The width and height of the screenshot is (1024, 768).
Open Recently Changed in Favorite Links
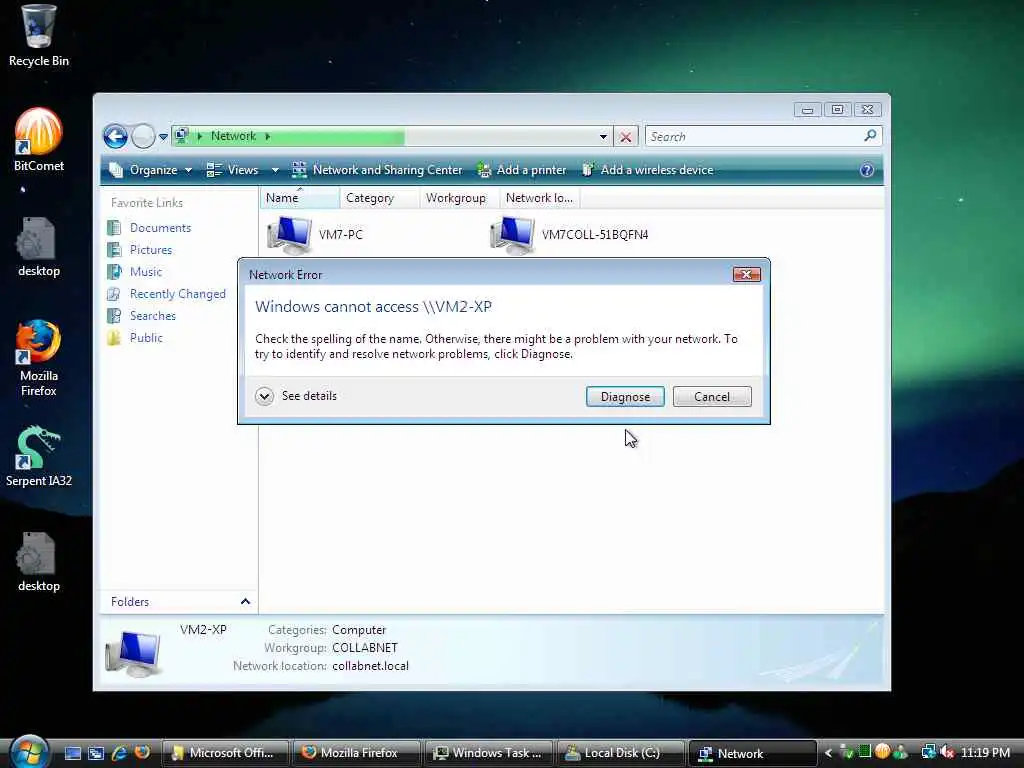pos(178,294)
